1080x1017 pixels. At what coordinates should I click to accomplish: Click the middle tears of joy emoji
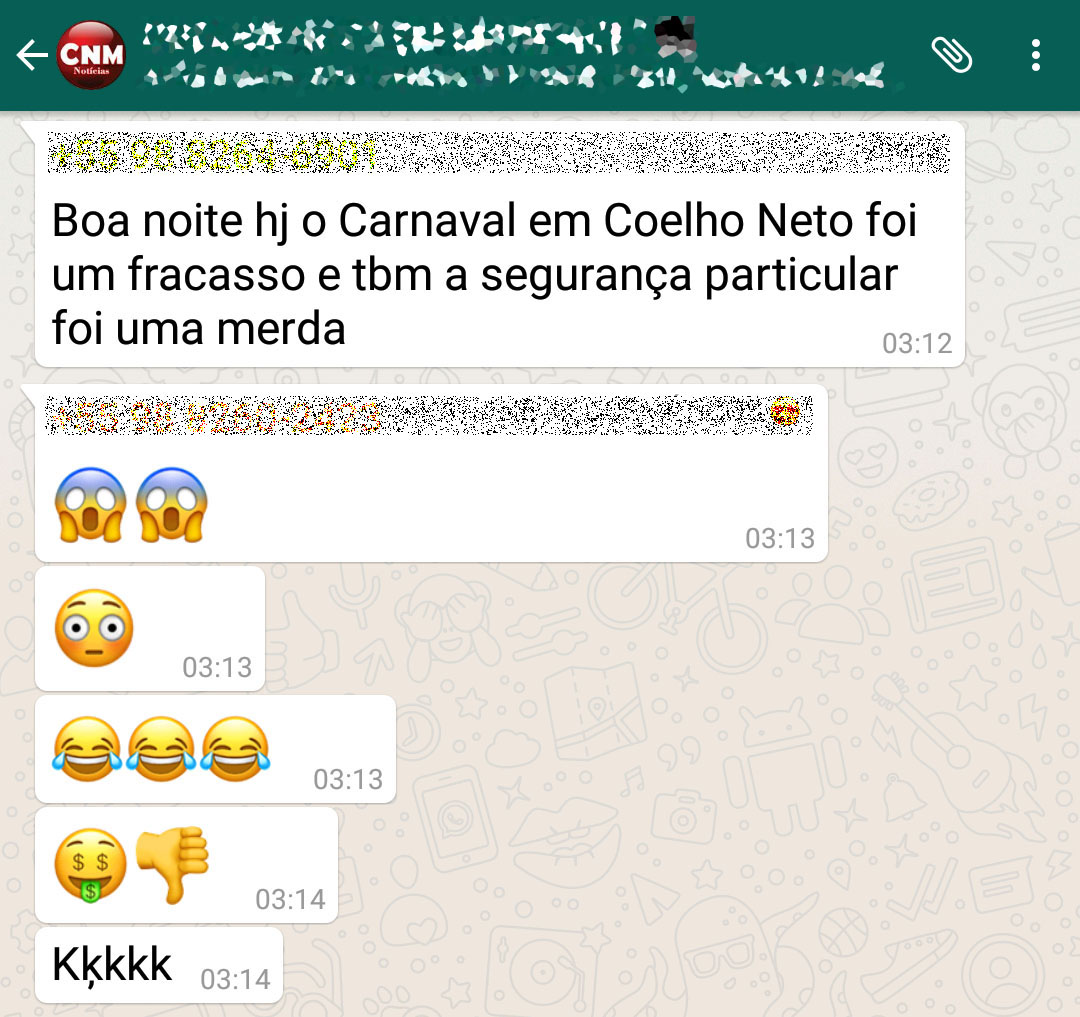[x=161, y=748]
